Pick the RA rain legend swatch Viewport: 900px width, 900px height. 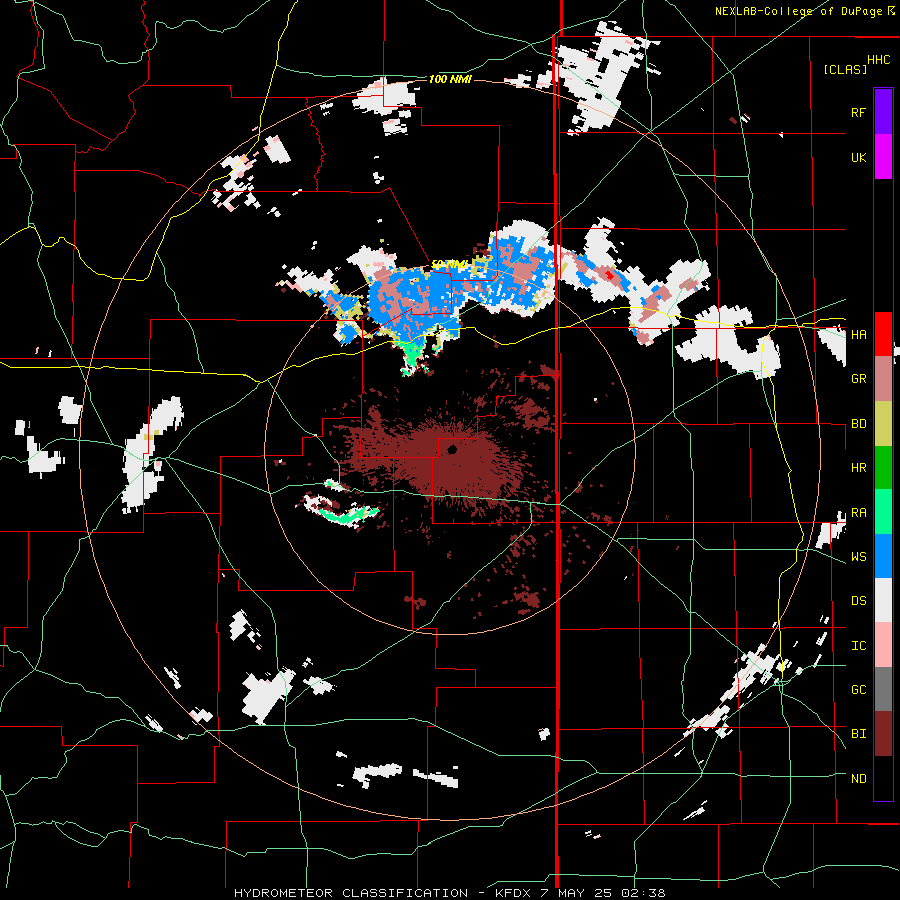[883, 512]
